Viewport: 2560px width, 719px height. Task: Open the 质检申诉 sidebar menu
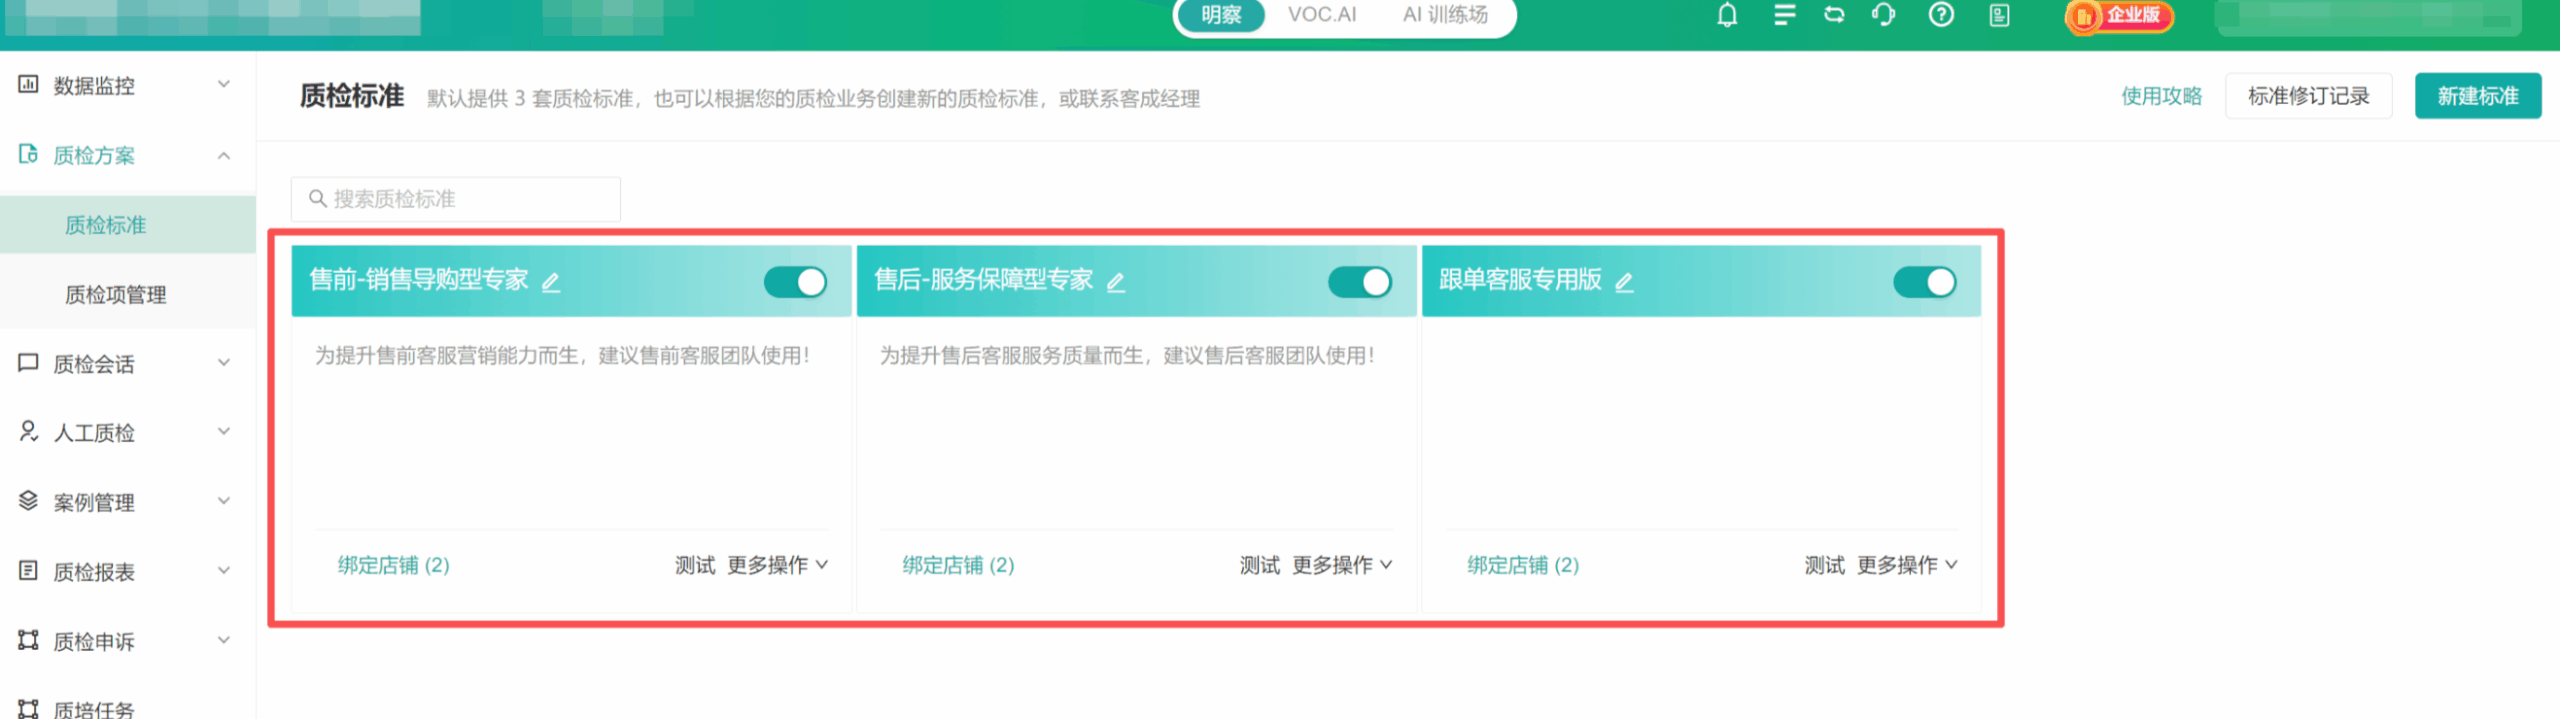point(128,640)
